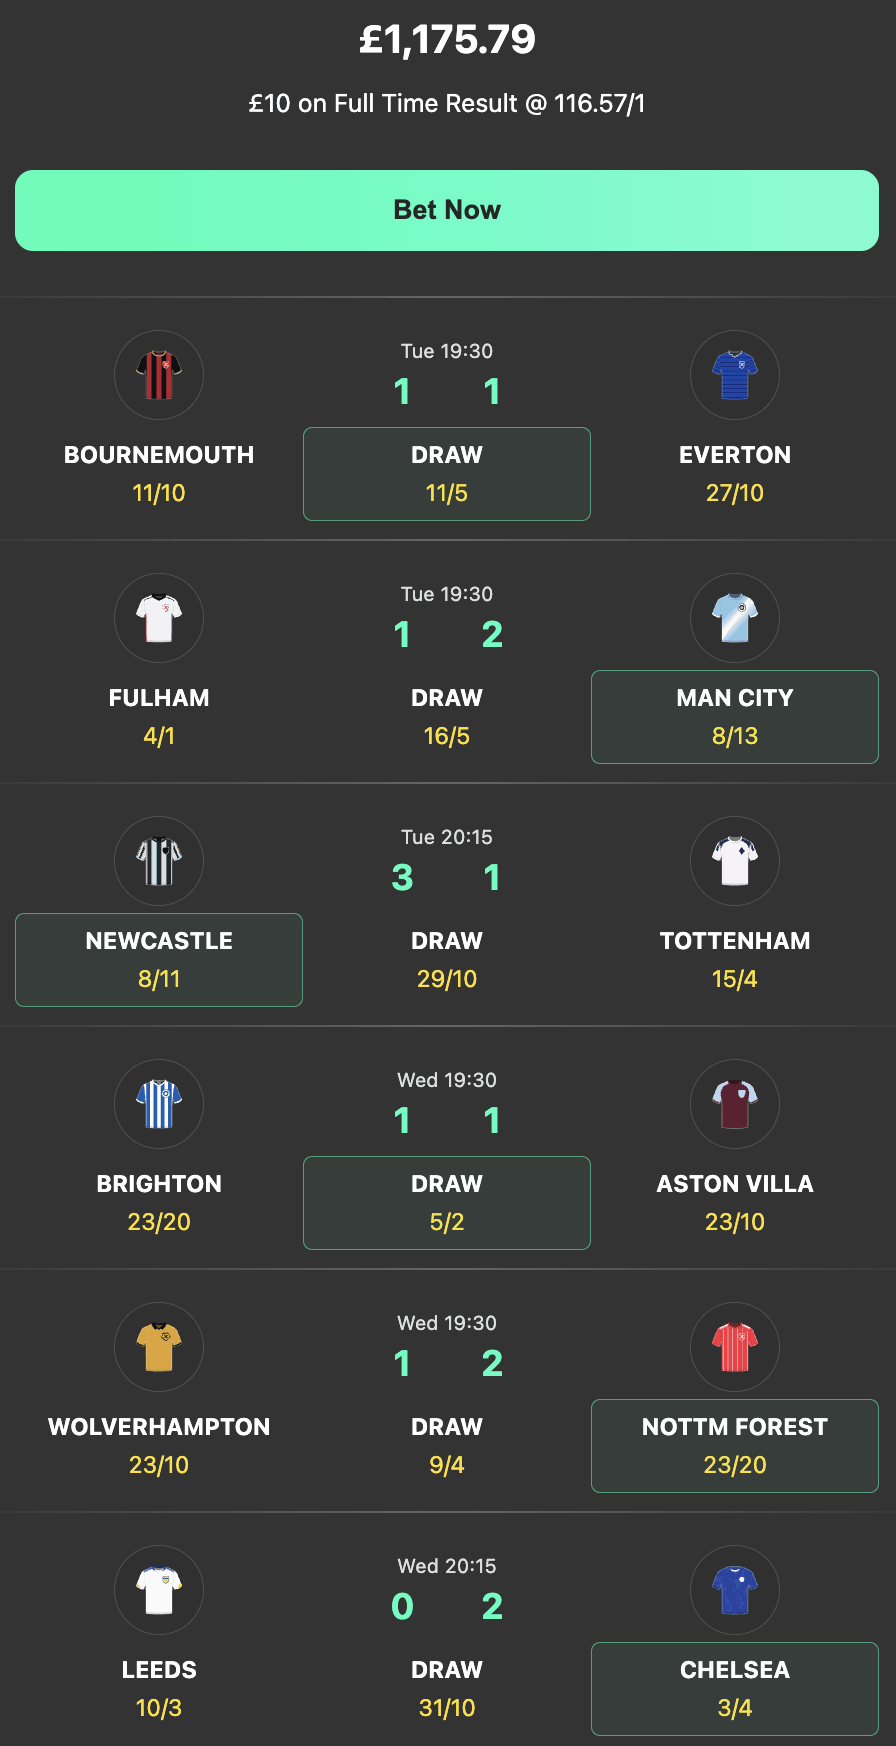Click the £1,175.79 potential returns heading

point(447,39)
